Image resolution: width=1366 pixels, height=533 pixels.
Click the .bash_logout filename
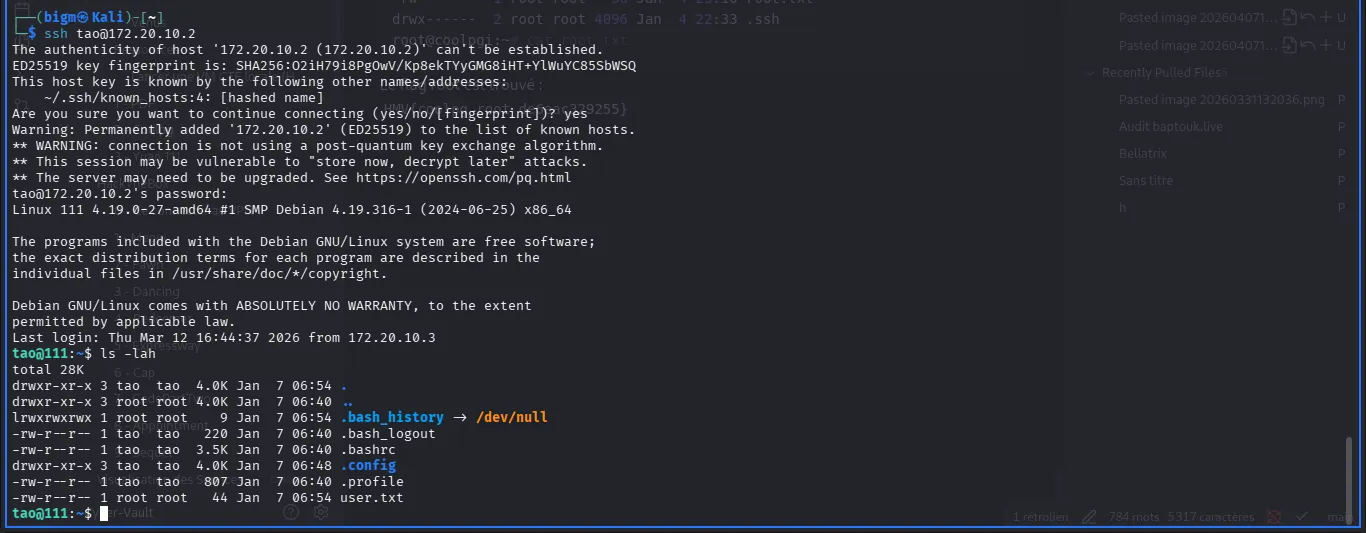(x=388, y=433)
